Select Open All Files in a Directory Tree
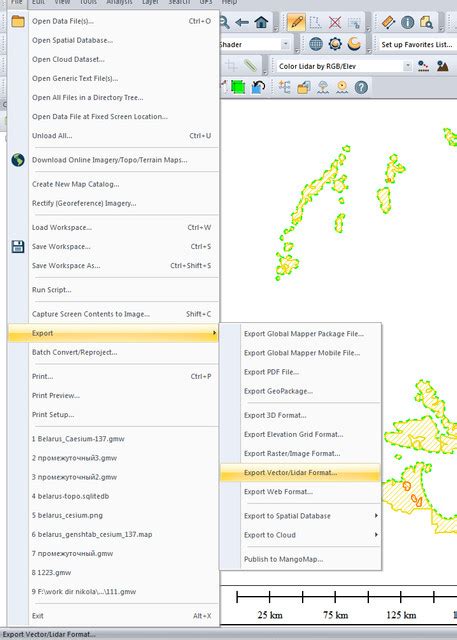The height and width of the screenshot is (640, 457). [x=113, y=98]
